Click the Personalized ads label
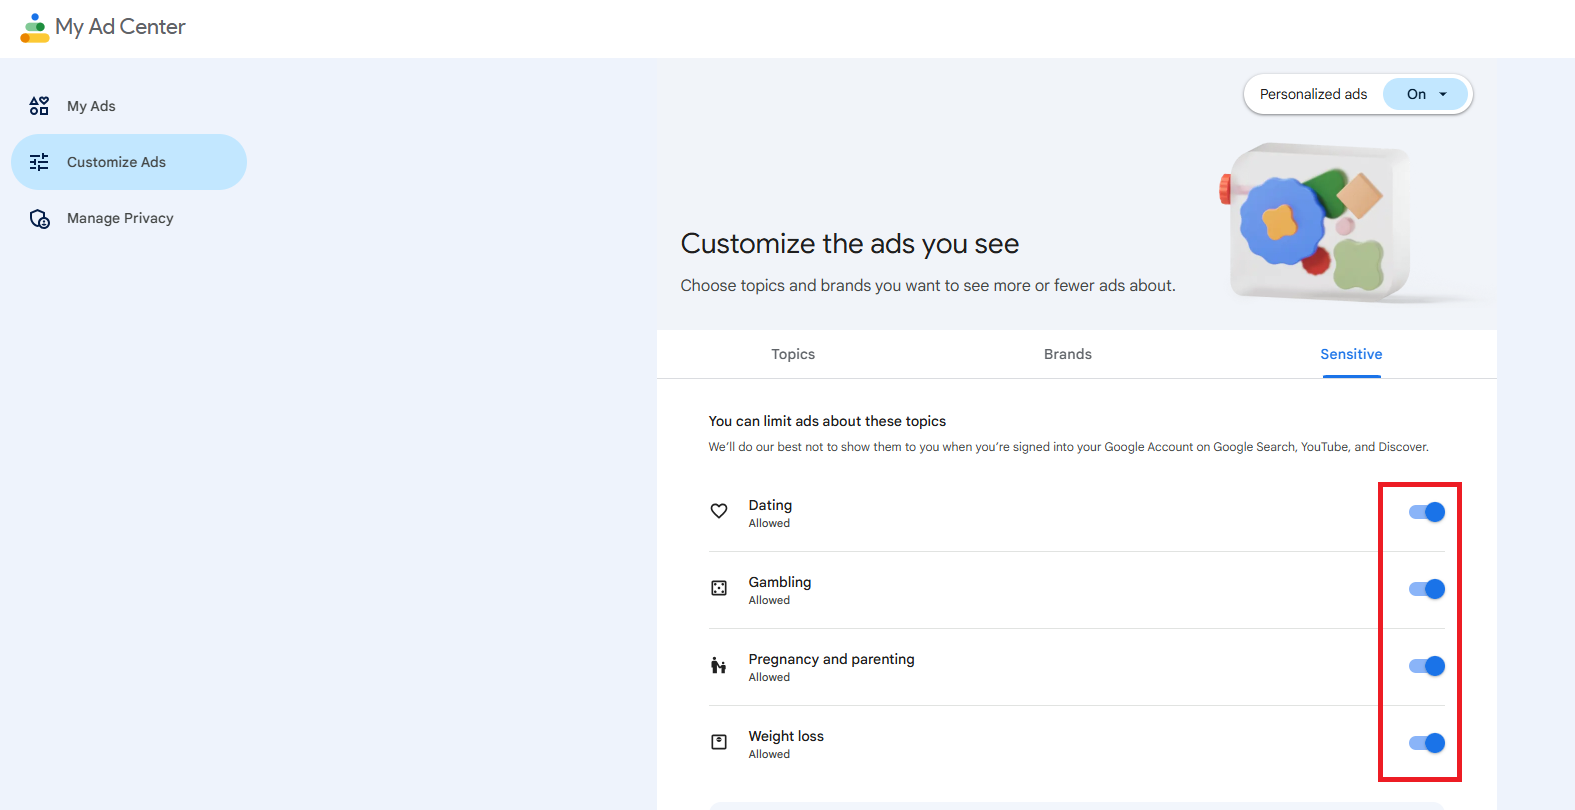 (x=1313, y=94)
